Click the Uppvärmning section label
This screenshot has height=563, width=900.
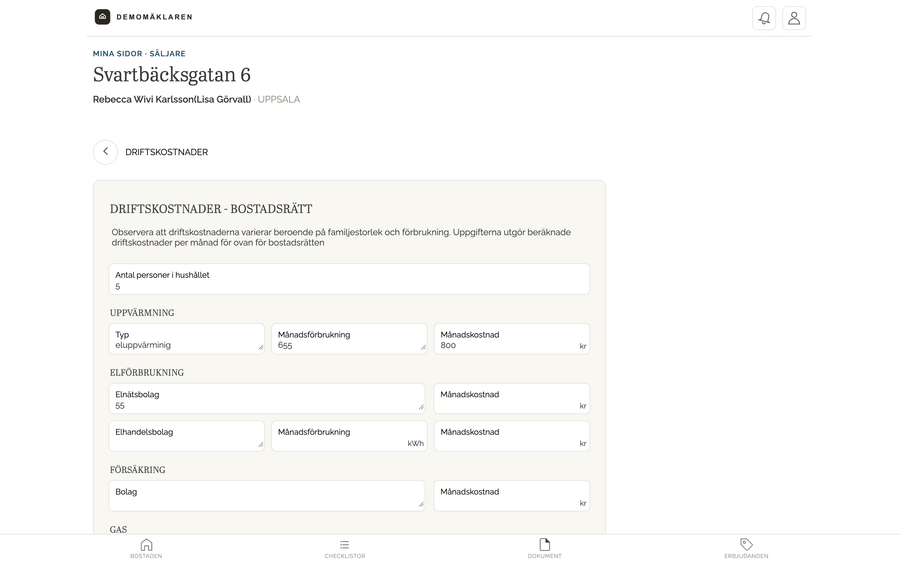pyautogui.click(x=142, y=313)
